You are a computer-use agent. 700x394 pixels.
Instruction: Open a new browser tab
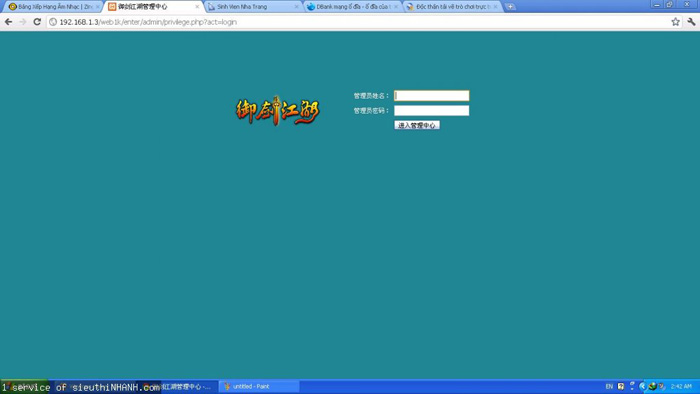510,7
